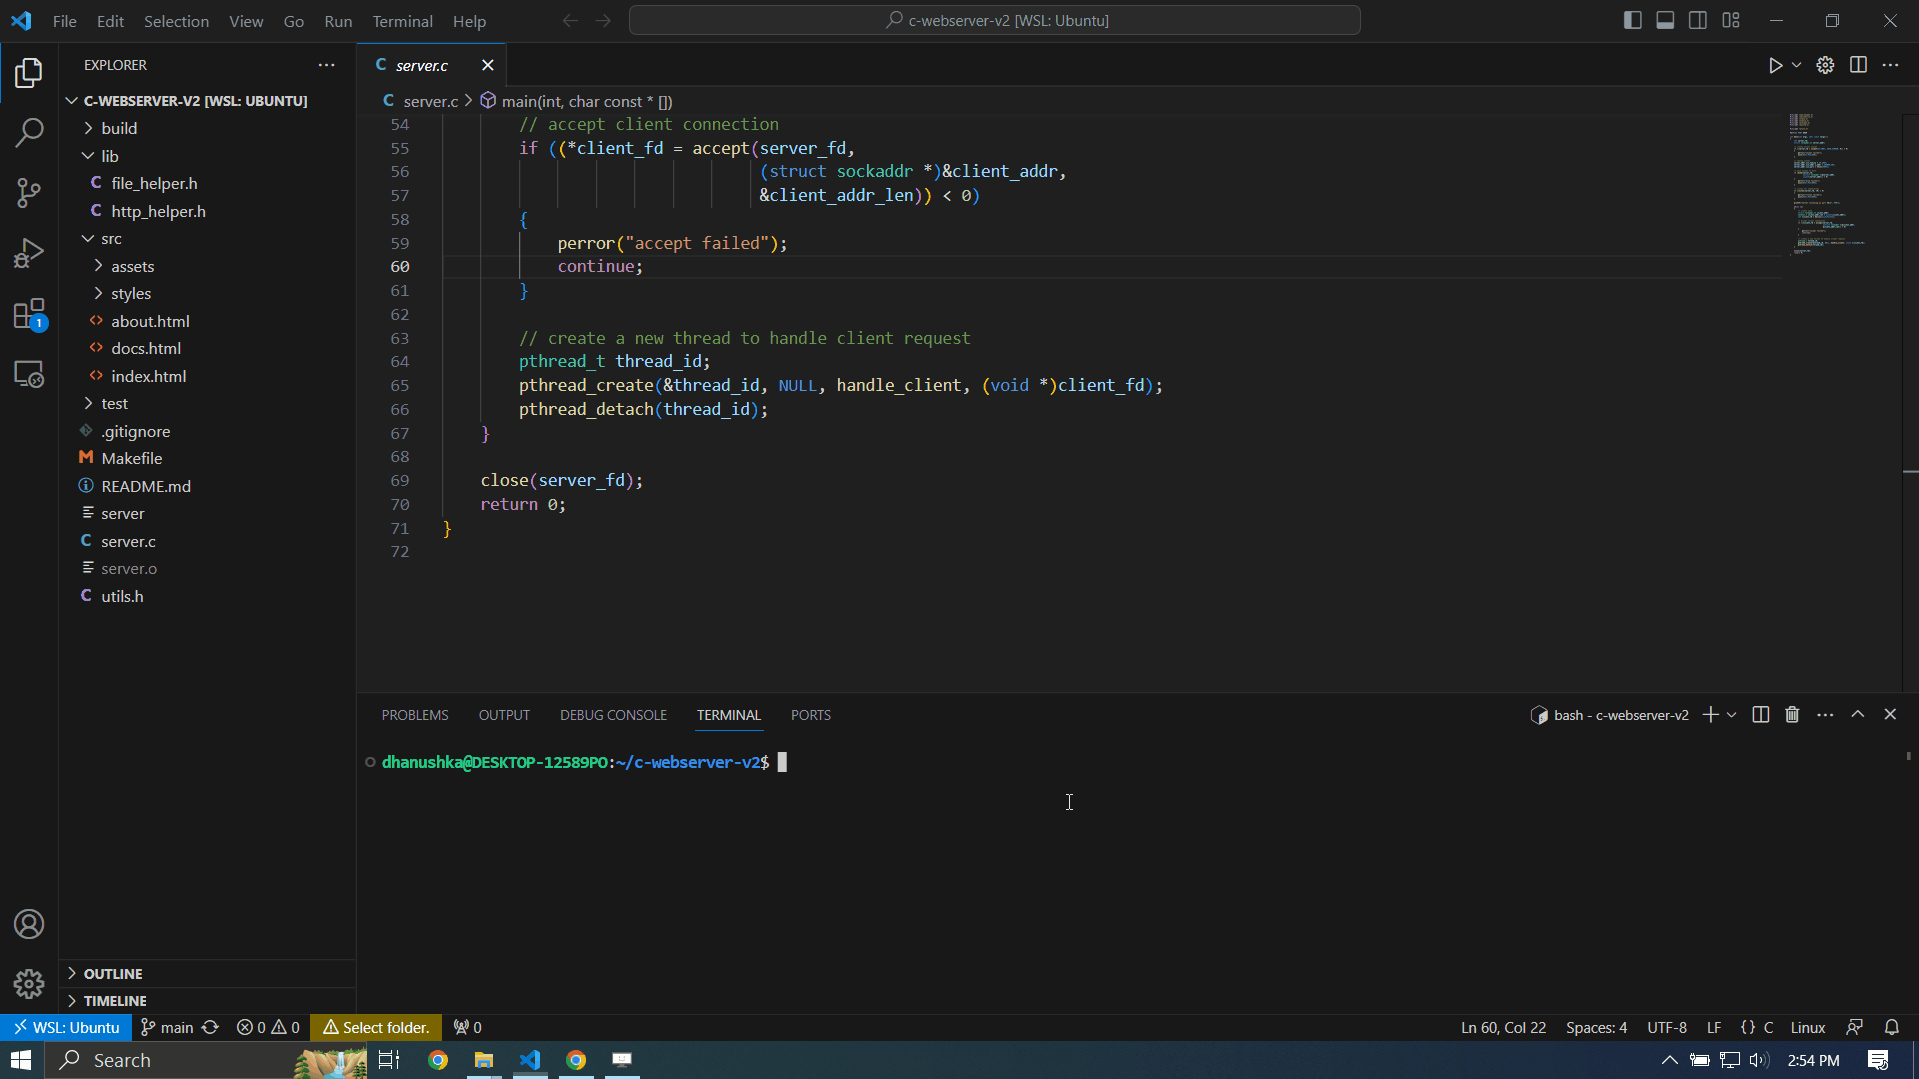The height and width of the screenshot is (1079, 1919).
Task: Kill the terminal with trash icon
Action: pos(1792,715)
